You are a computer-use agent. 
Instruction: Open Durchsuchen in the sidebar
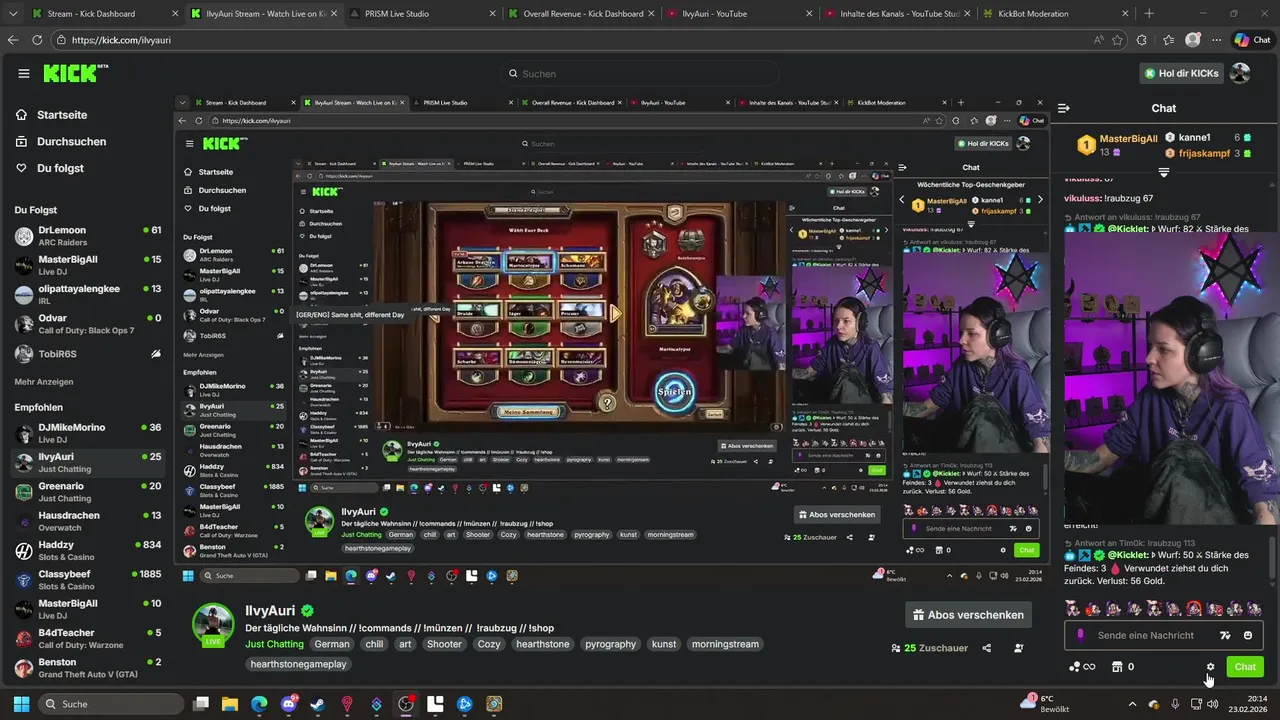(x=72, y=142)
